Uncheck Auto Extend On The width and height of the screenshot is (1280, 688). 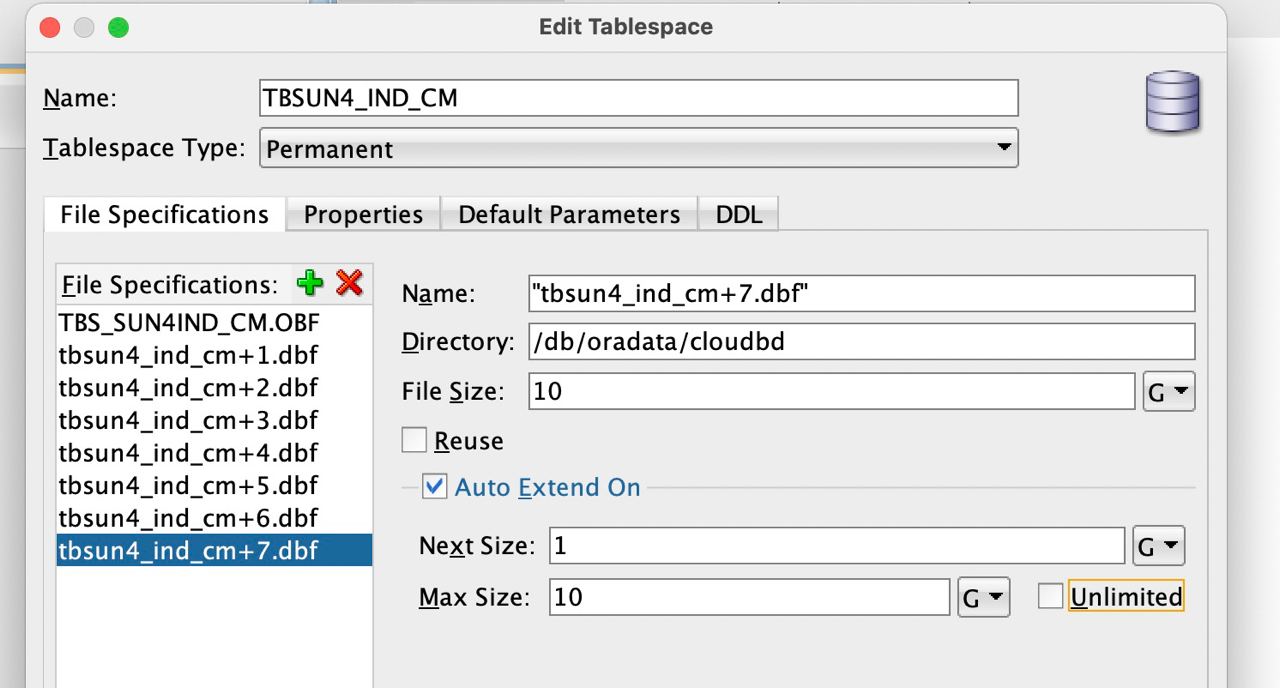pyautogui.click(x=435, y=487)
